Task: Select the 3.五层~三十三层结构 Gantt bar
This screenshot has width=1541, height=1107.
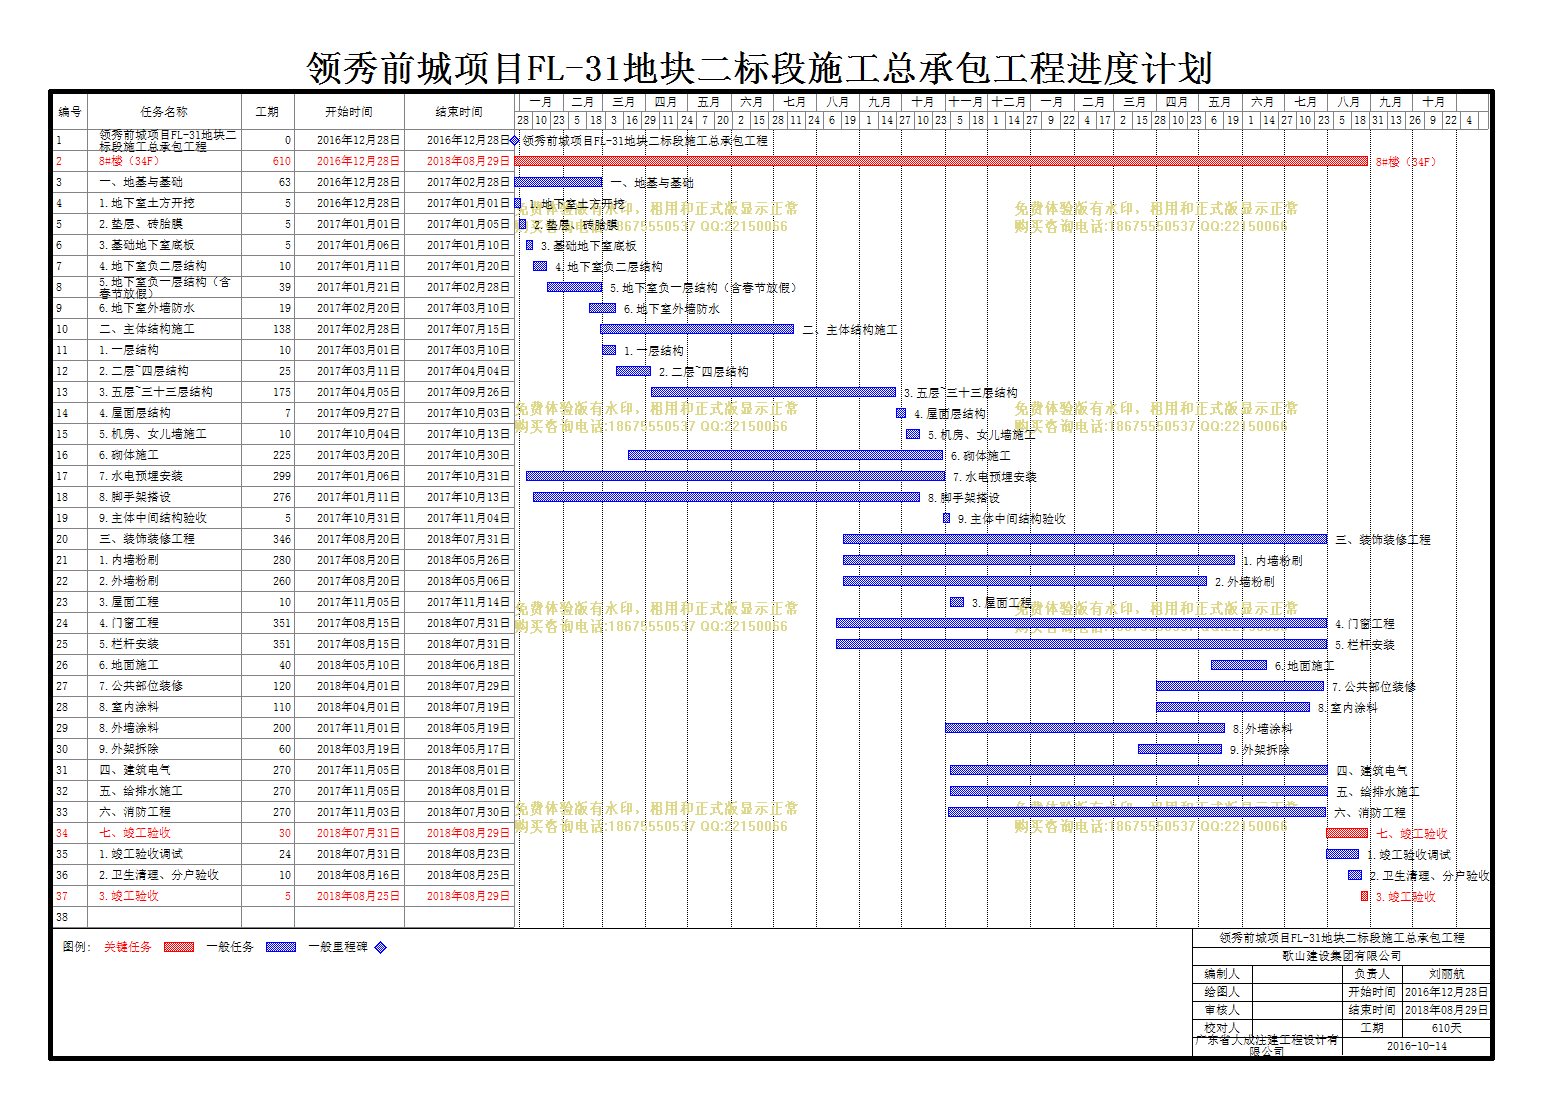Action: (773, 392)
